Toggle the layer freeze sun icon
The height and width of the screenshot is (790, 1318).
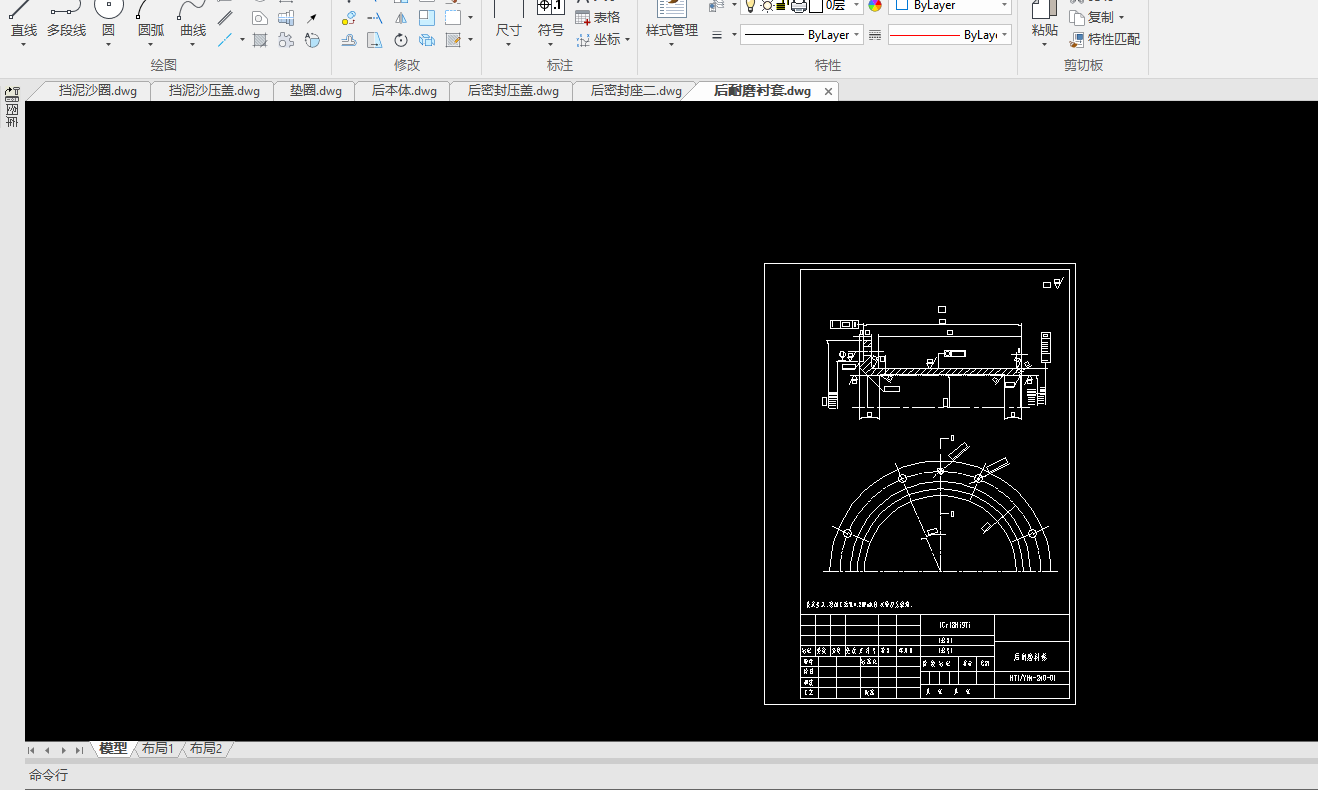(x=767, y=6)
